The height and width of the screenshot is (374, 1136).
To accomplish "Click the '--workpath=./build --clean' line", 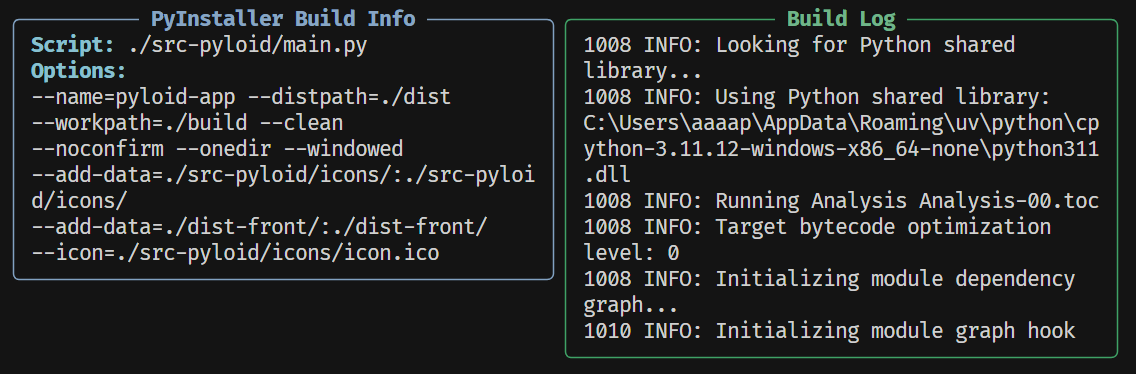I will click(x=187, y=122).
